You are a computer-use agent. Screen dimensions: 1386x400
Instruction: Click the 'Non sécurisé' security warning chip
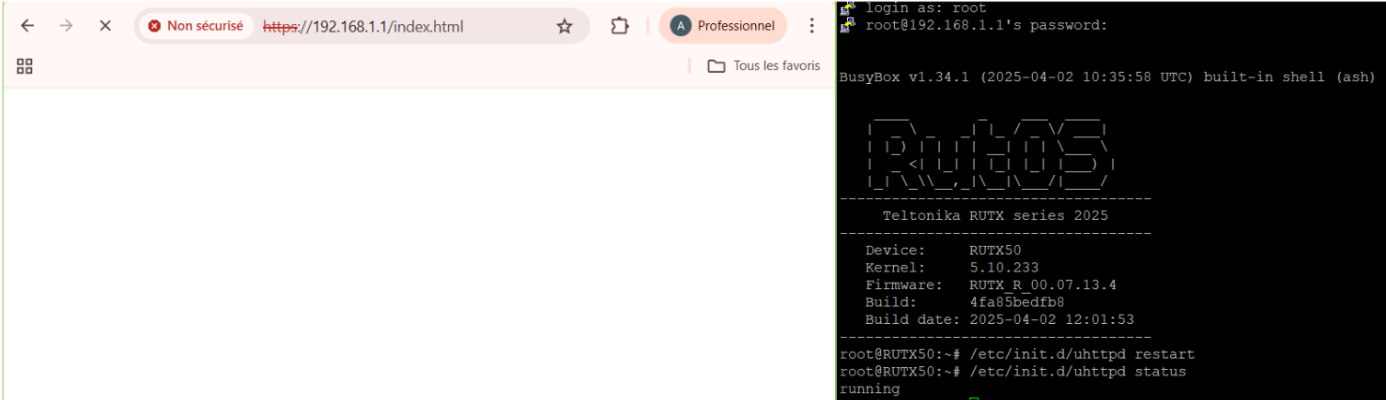point(196,26)
